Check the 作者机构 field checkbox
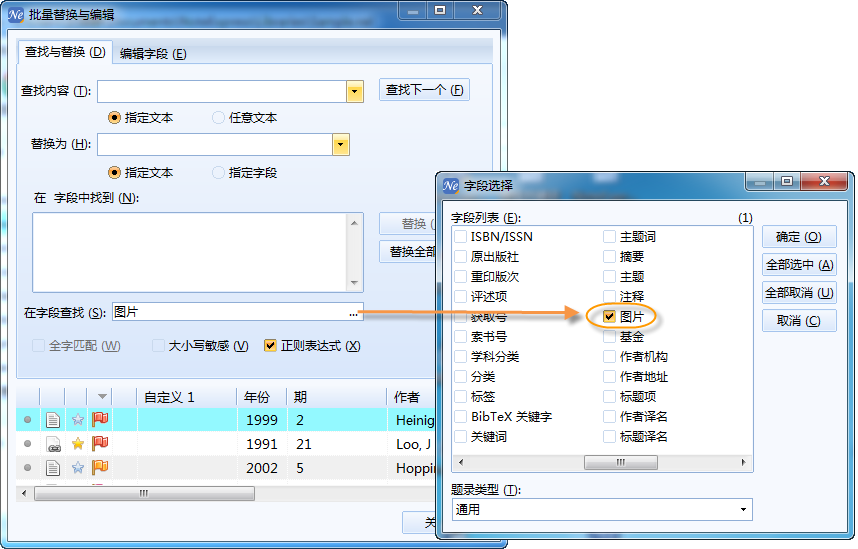This screenshot has height=549, width=858. (610, 356)
